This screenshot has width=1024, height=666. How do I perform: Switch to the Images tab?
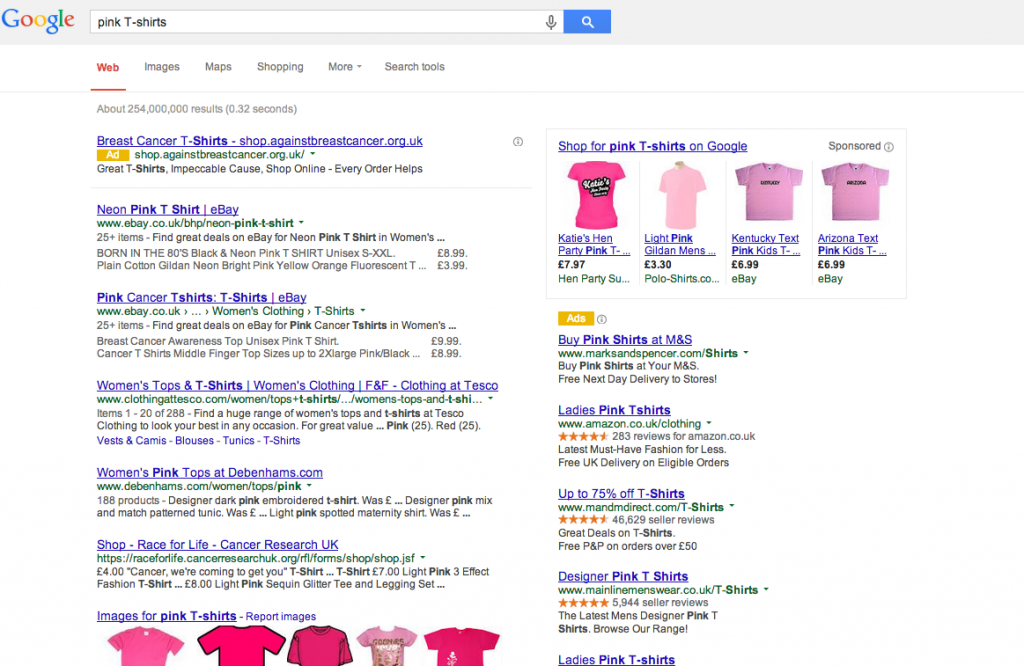tap(162, 67)
